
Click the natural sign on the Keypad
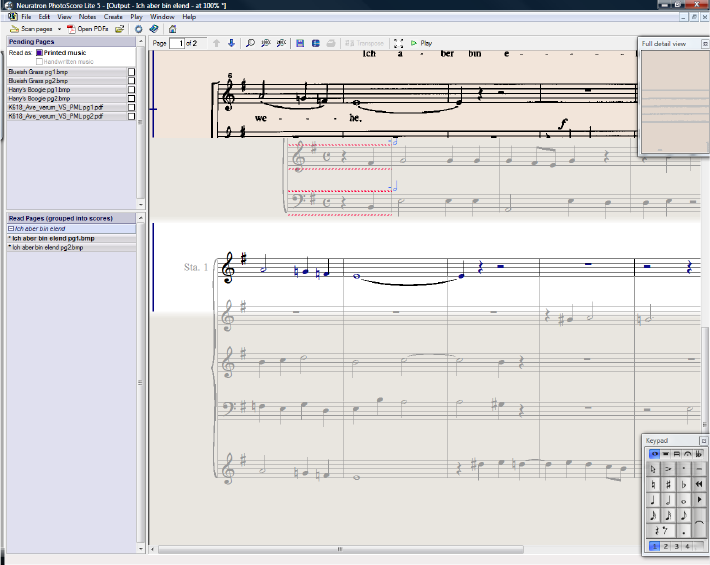[x=653, y=484]
